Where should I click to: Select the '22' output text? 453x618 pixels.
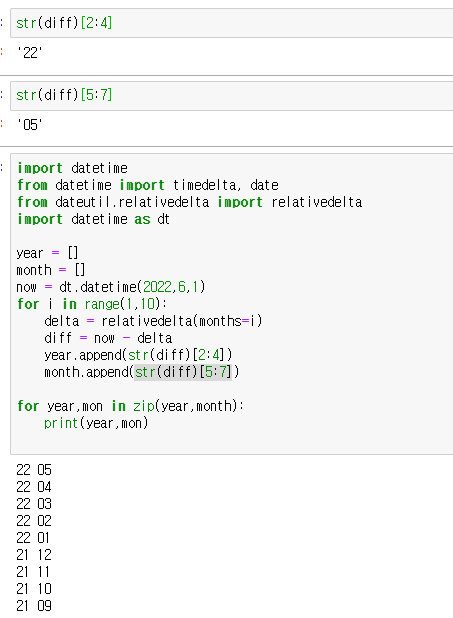(x=29, y=52)
